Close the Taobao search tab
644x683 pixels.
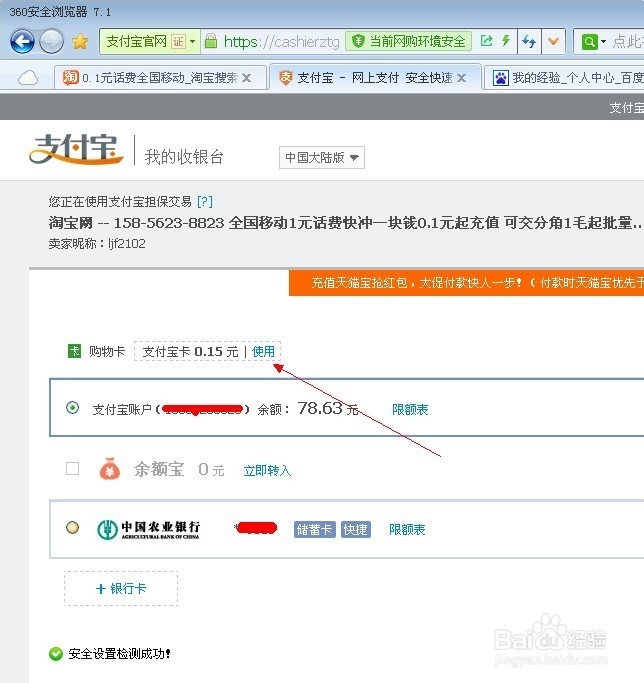tap(246, 78)
